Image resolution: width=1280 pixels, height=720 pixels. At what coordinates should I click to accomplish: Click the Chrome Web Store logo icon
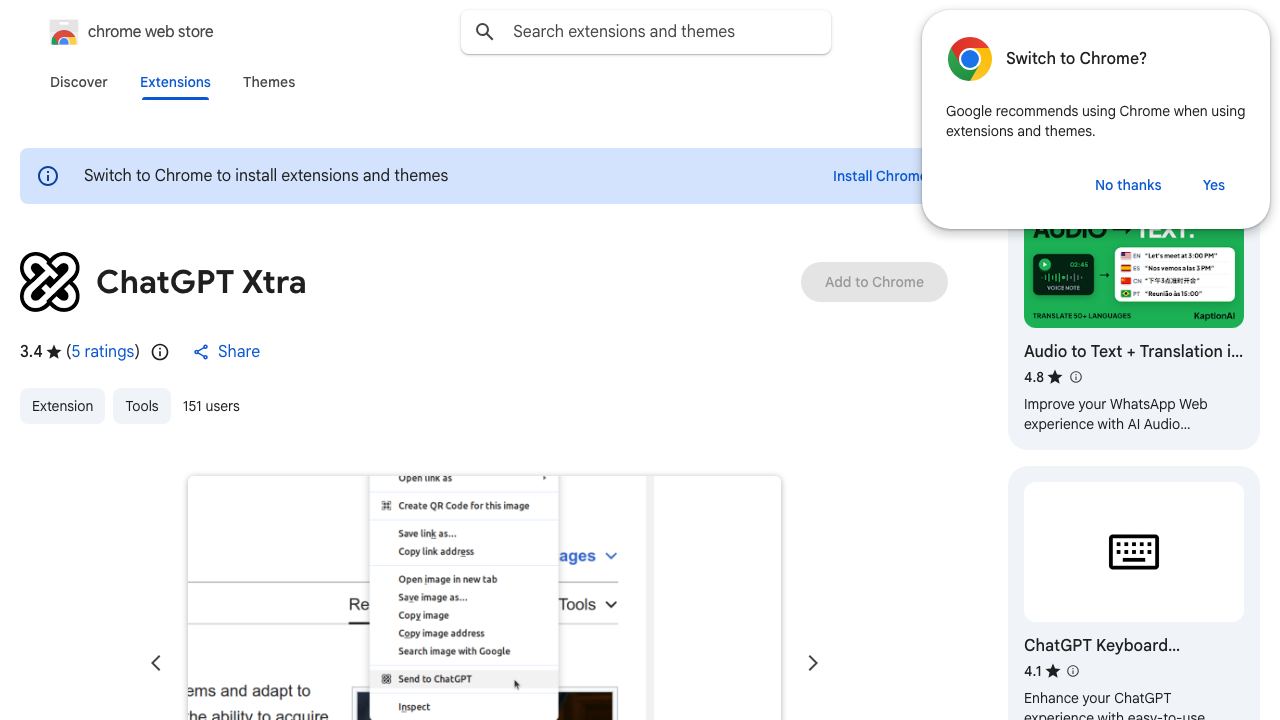pos(64,32)
